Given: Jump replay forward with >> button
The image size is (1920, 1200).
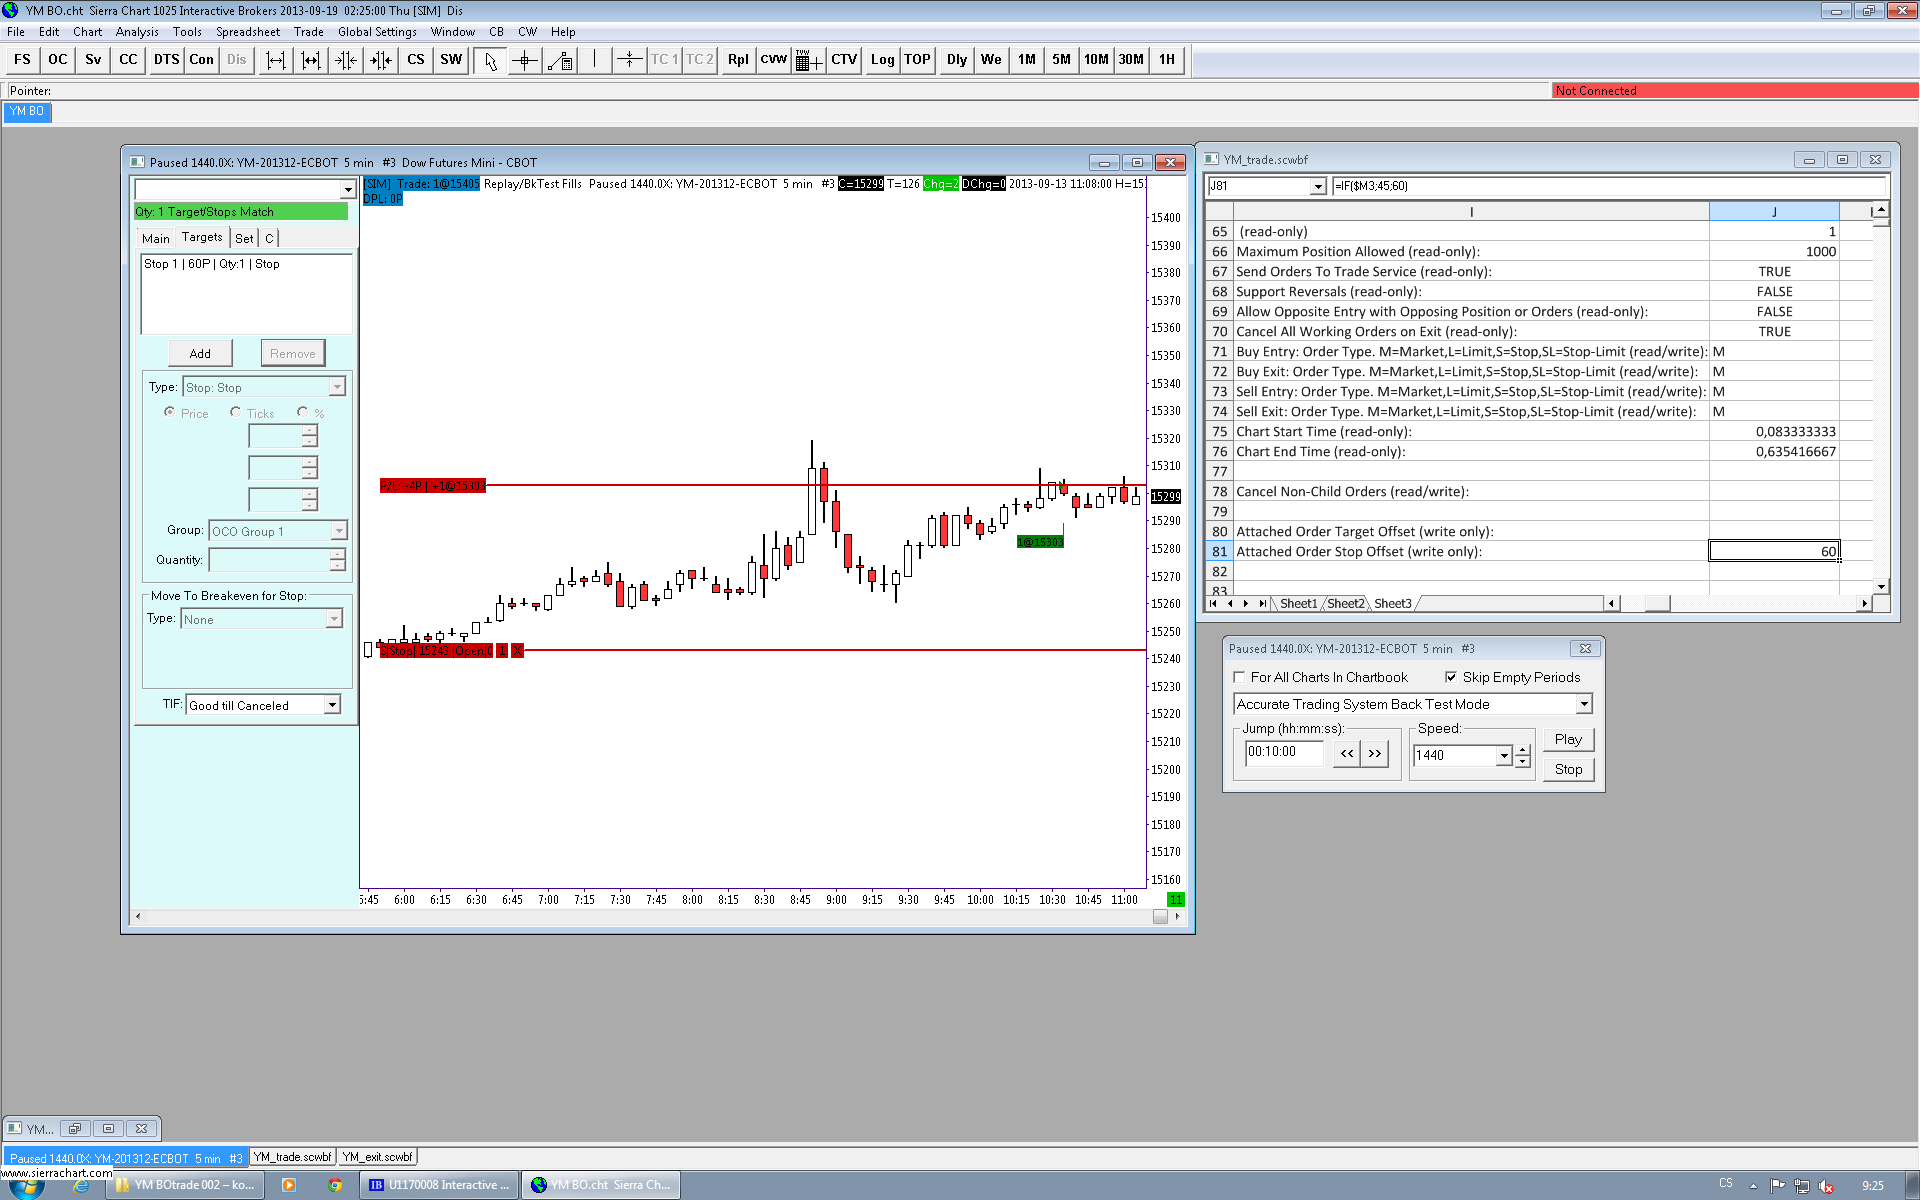Looking at the screenshot, I should pos(1375,754).
